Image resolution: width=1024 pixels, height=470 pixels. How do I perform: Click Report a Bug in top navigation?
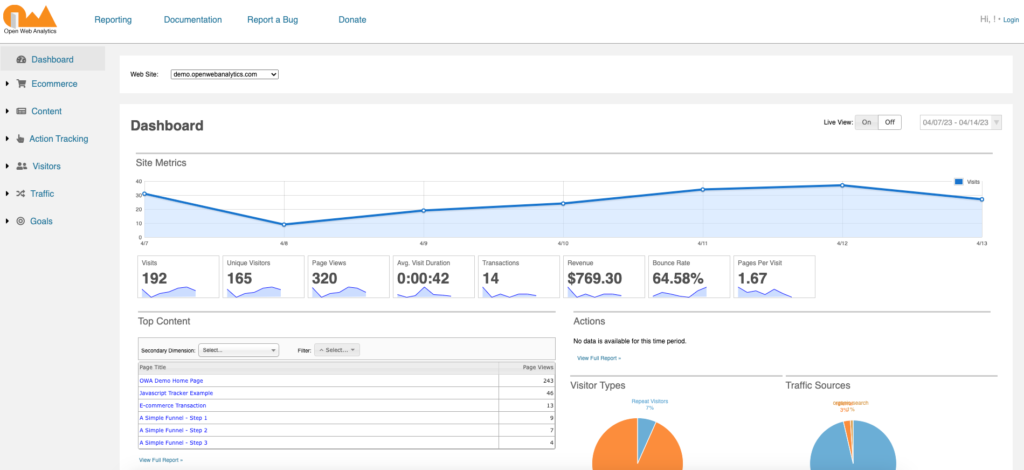click(x=272, y=20)
